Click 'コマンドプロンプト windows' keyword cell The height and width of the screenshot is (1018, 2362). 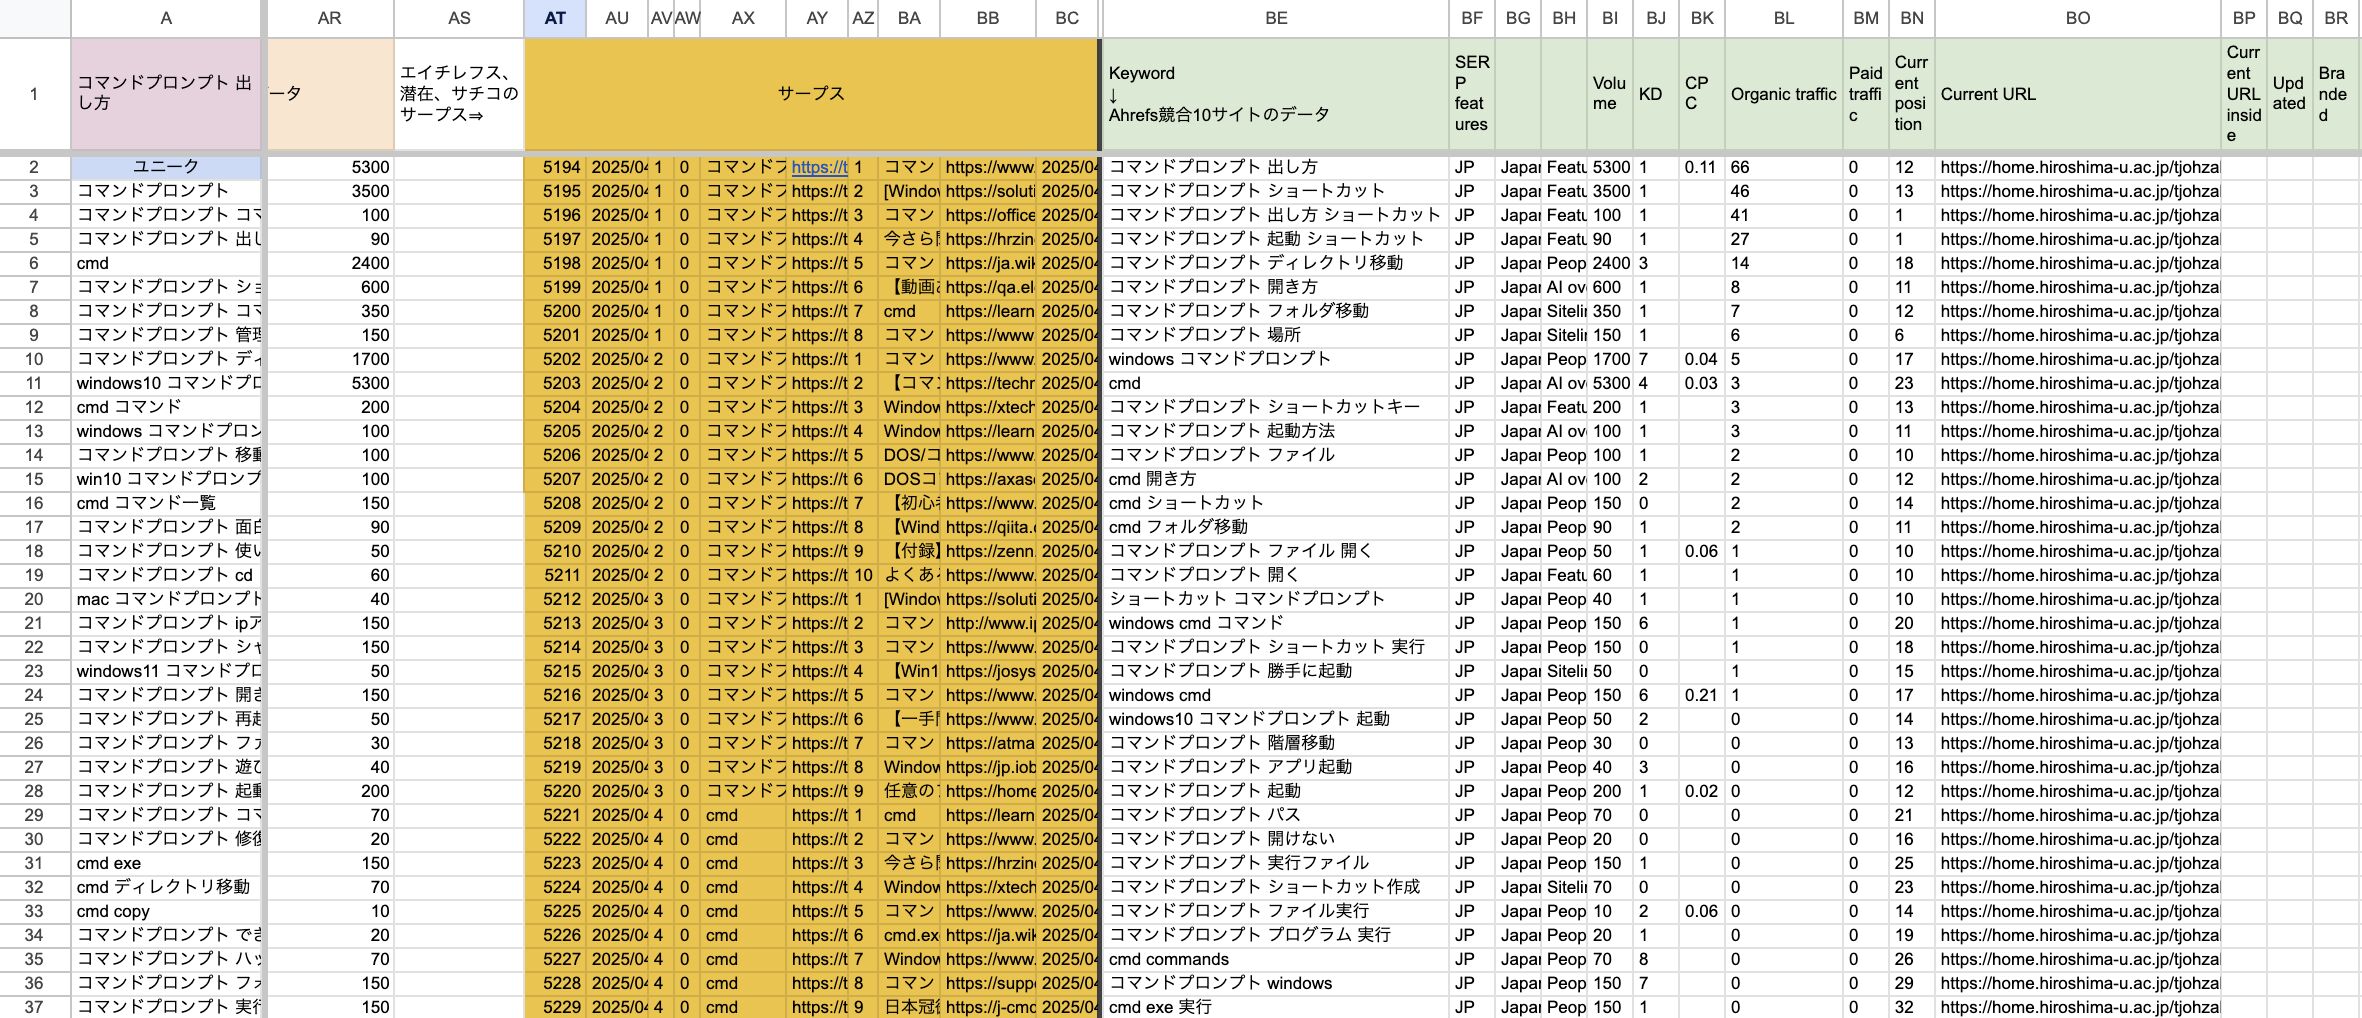point(1275,983)
